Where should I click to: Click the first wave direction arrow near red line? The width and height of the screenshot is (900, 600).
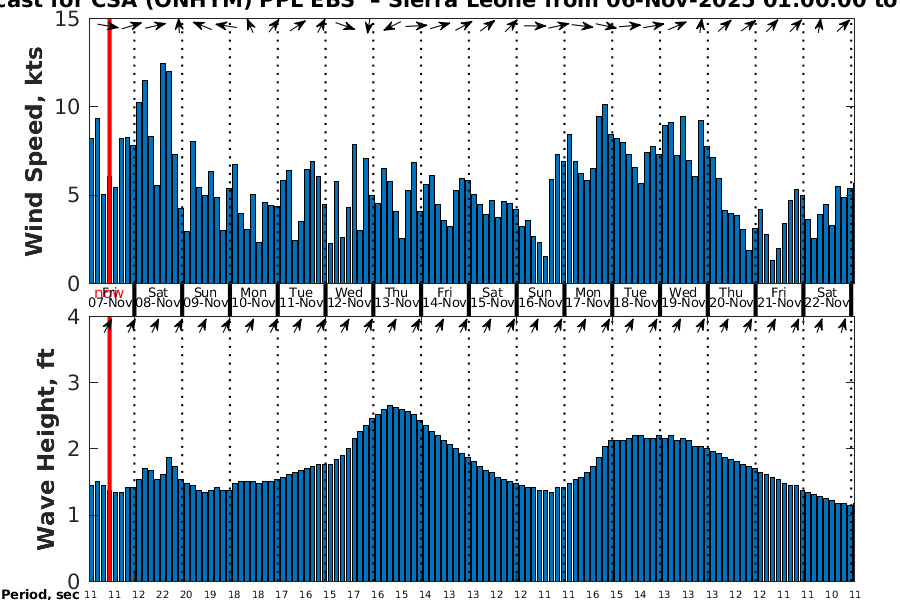(108, 325)
